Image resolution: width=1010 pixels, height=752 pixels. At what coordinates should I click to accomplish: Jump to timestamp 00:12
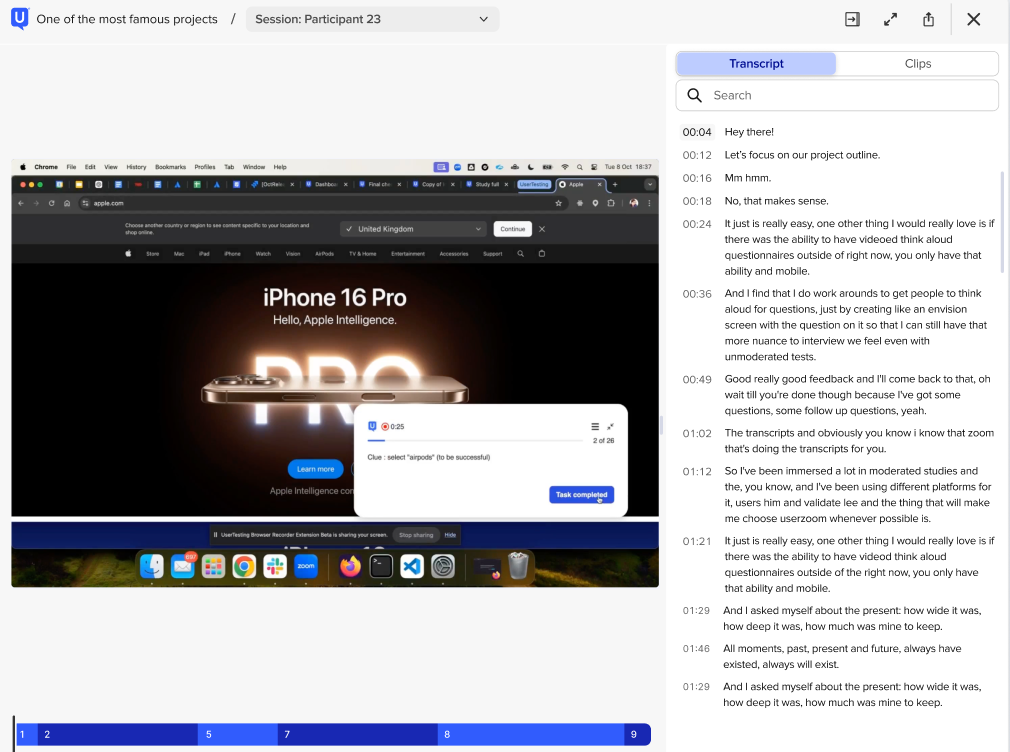[697, 155]
